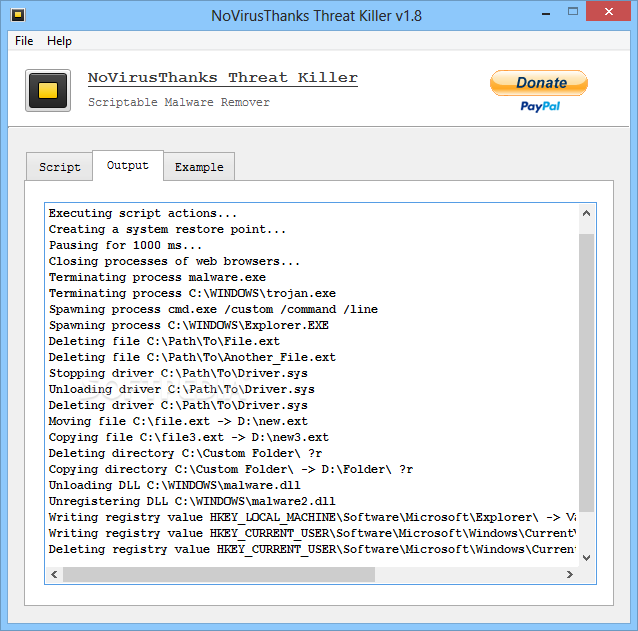Open the Help menu
Image resolution: width=638 pixels, height=631 pixels.
click(x=59, y=41)
